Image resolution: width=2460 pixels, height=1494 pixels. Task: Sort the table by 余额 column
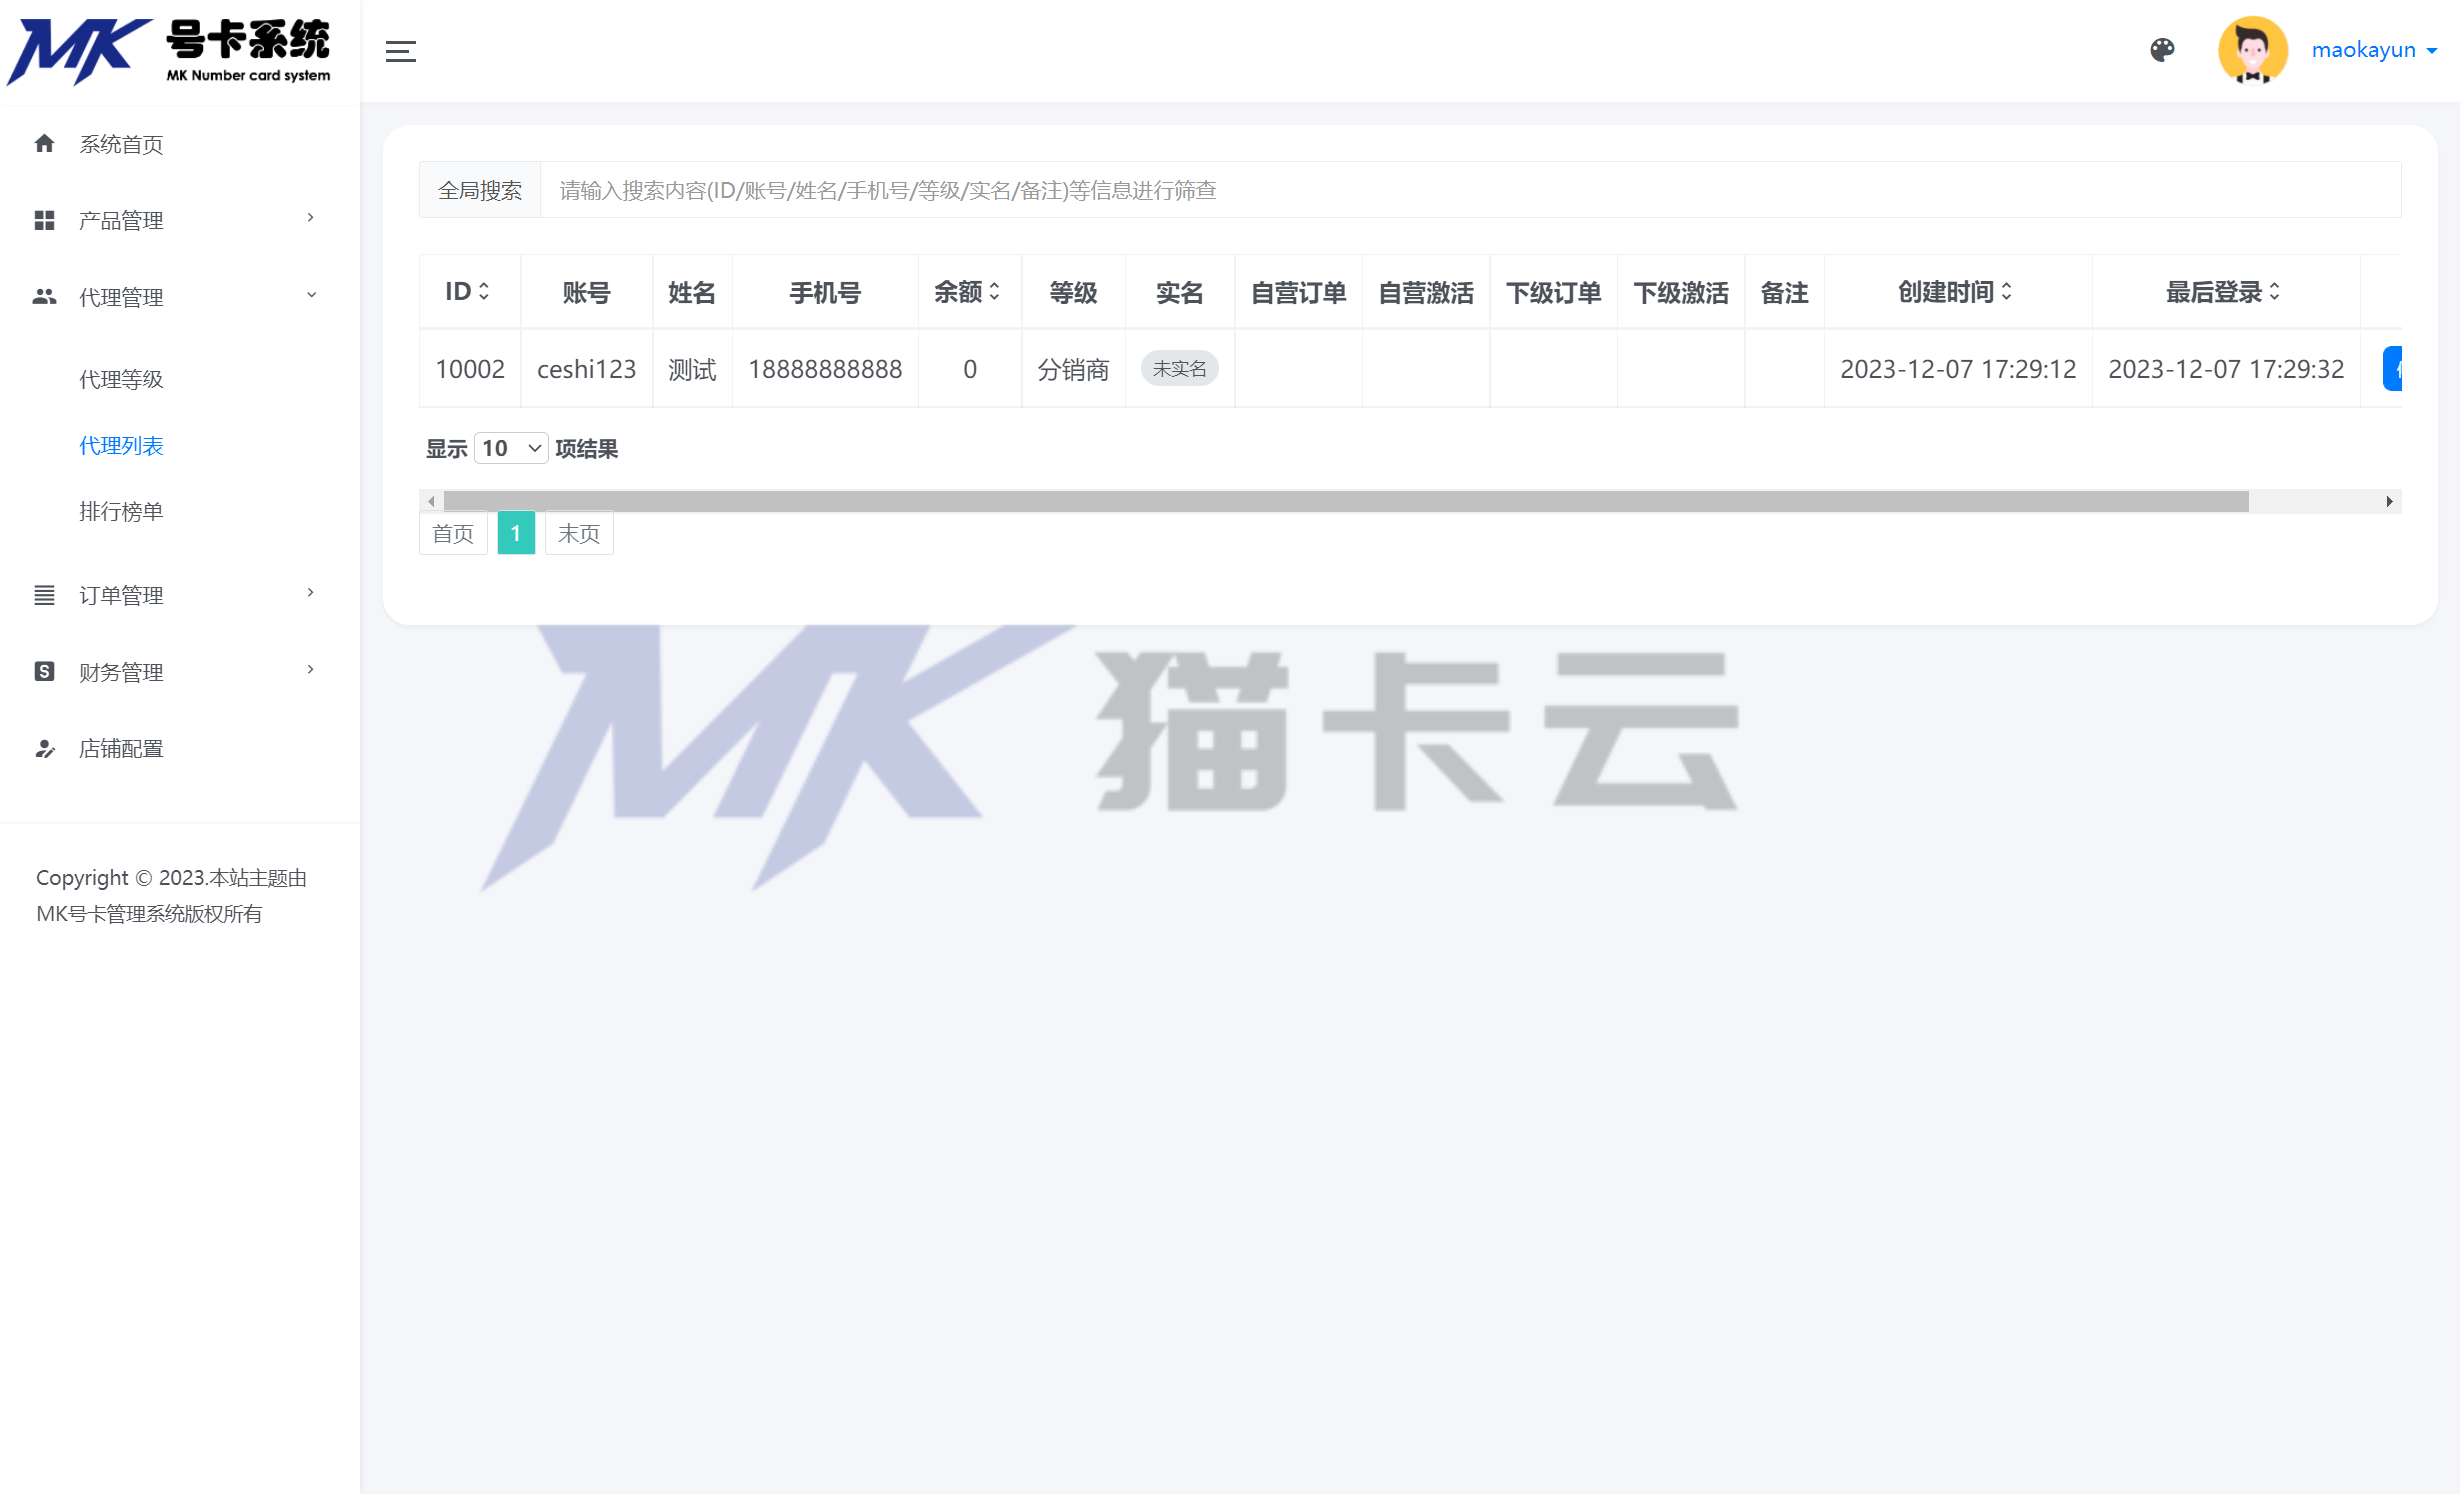[968, 292]
